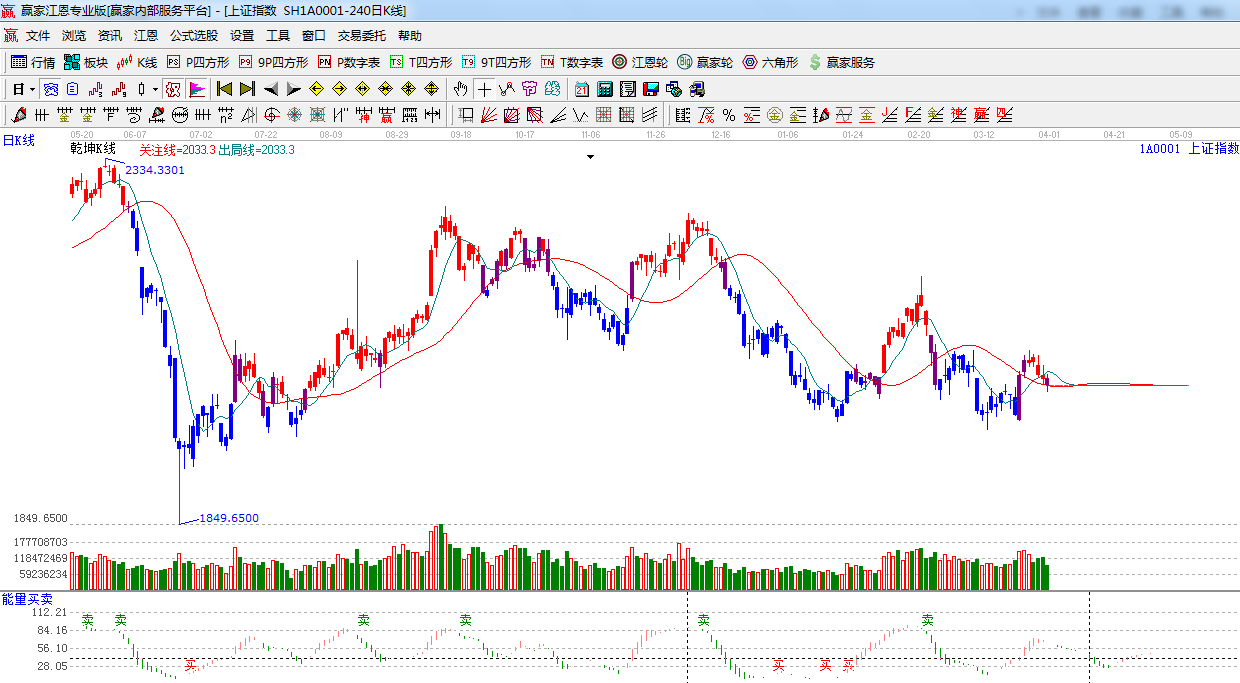The height and width of the screenshot is (683, 1240).
Task: Open the 公式选股 menu
Action: tap(193, 35)
